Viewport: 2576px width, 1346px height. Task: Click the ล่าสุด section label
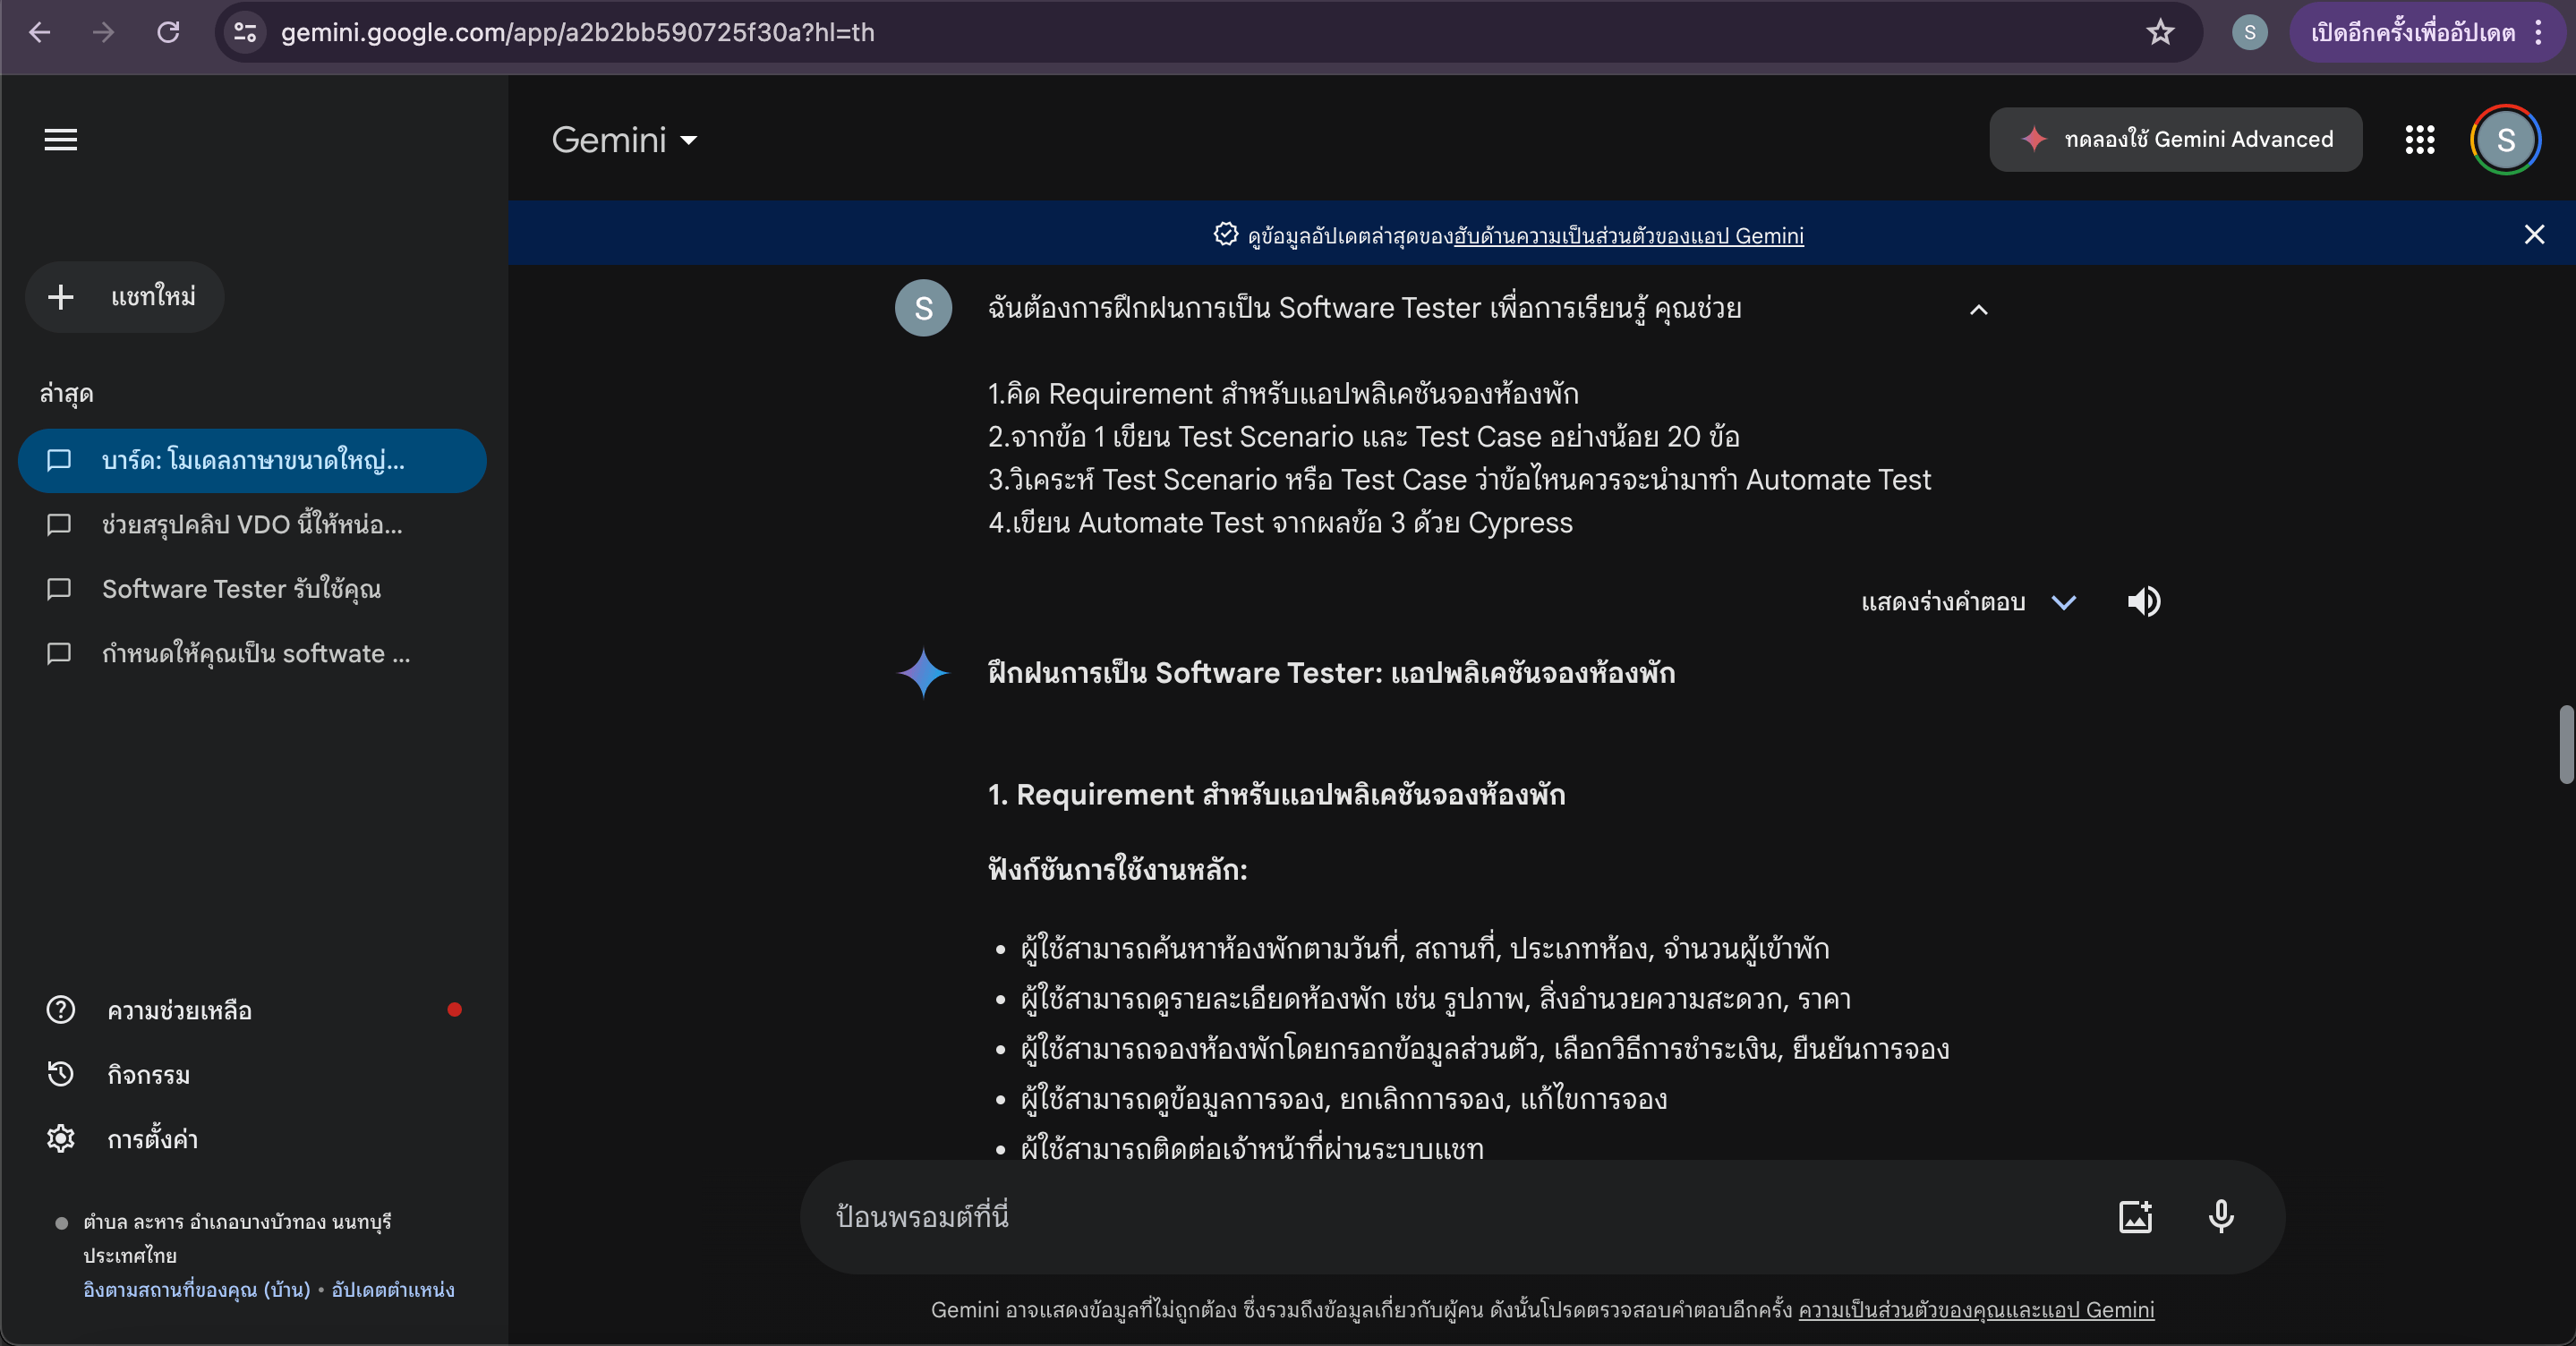(66, 393)
